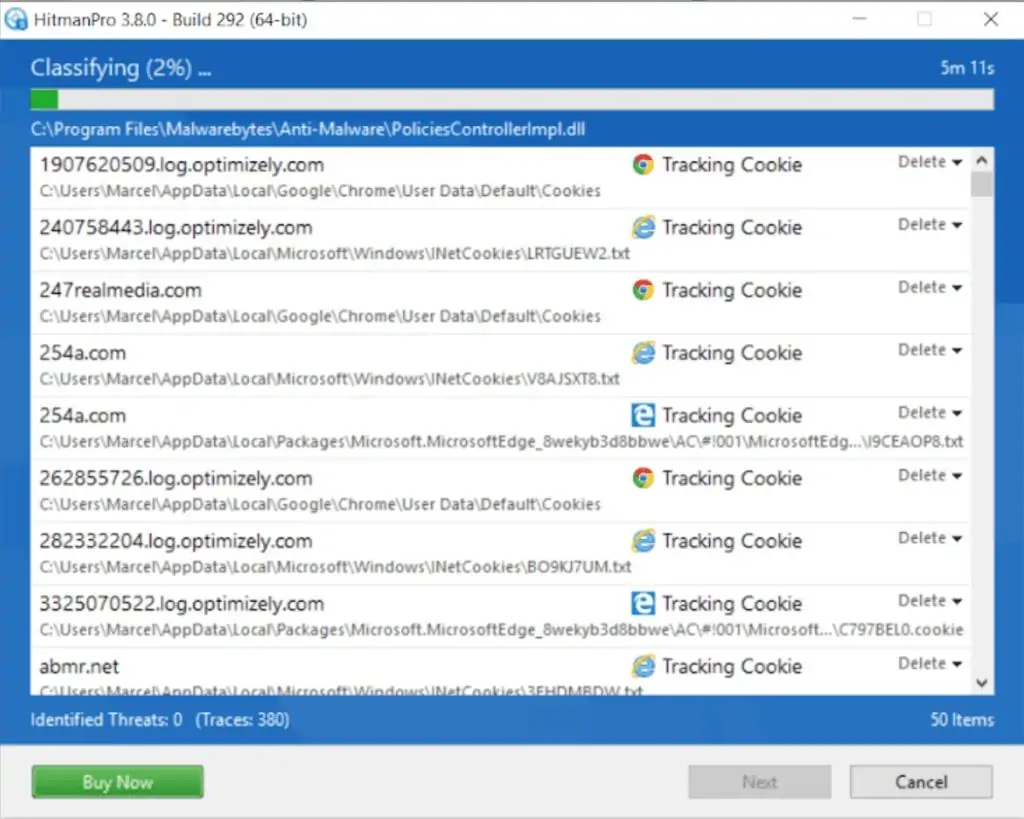Image resolution: width=1024 pixels, height=819 pixels.
Task: Minimize the HitmanPro window
Action: pyautogui.click(x=859, y=19)
